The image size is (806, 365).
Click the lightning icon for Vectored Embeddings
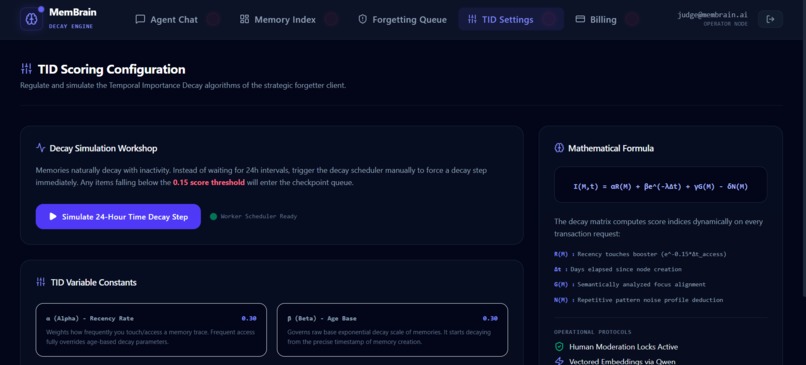559,361
